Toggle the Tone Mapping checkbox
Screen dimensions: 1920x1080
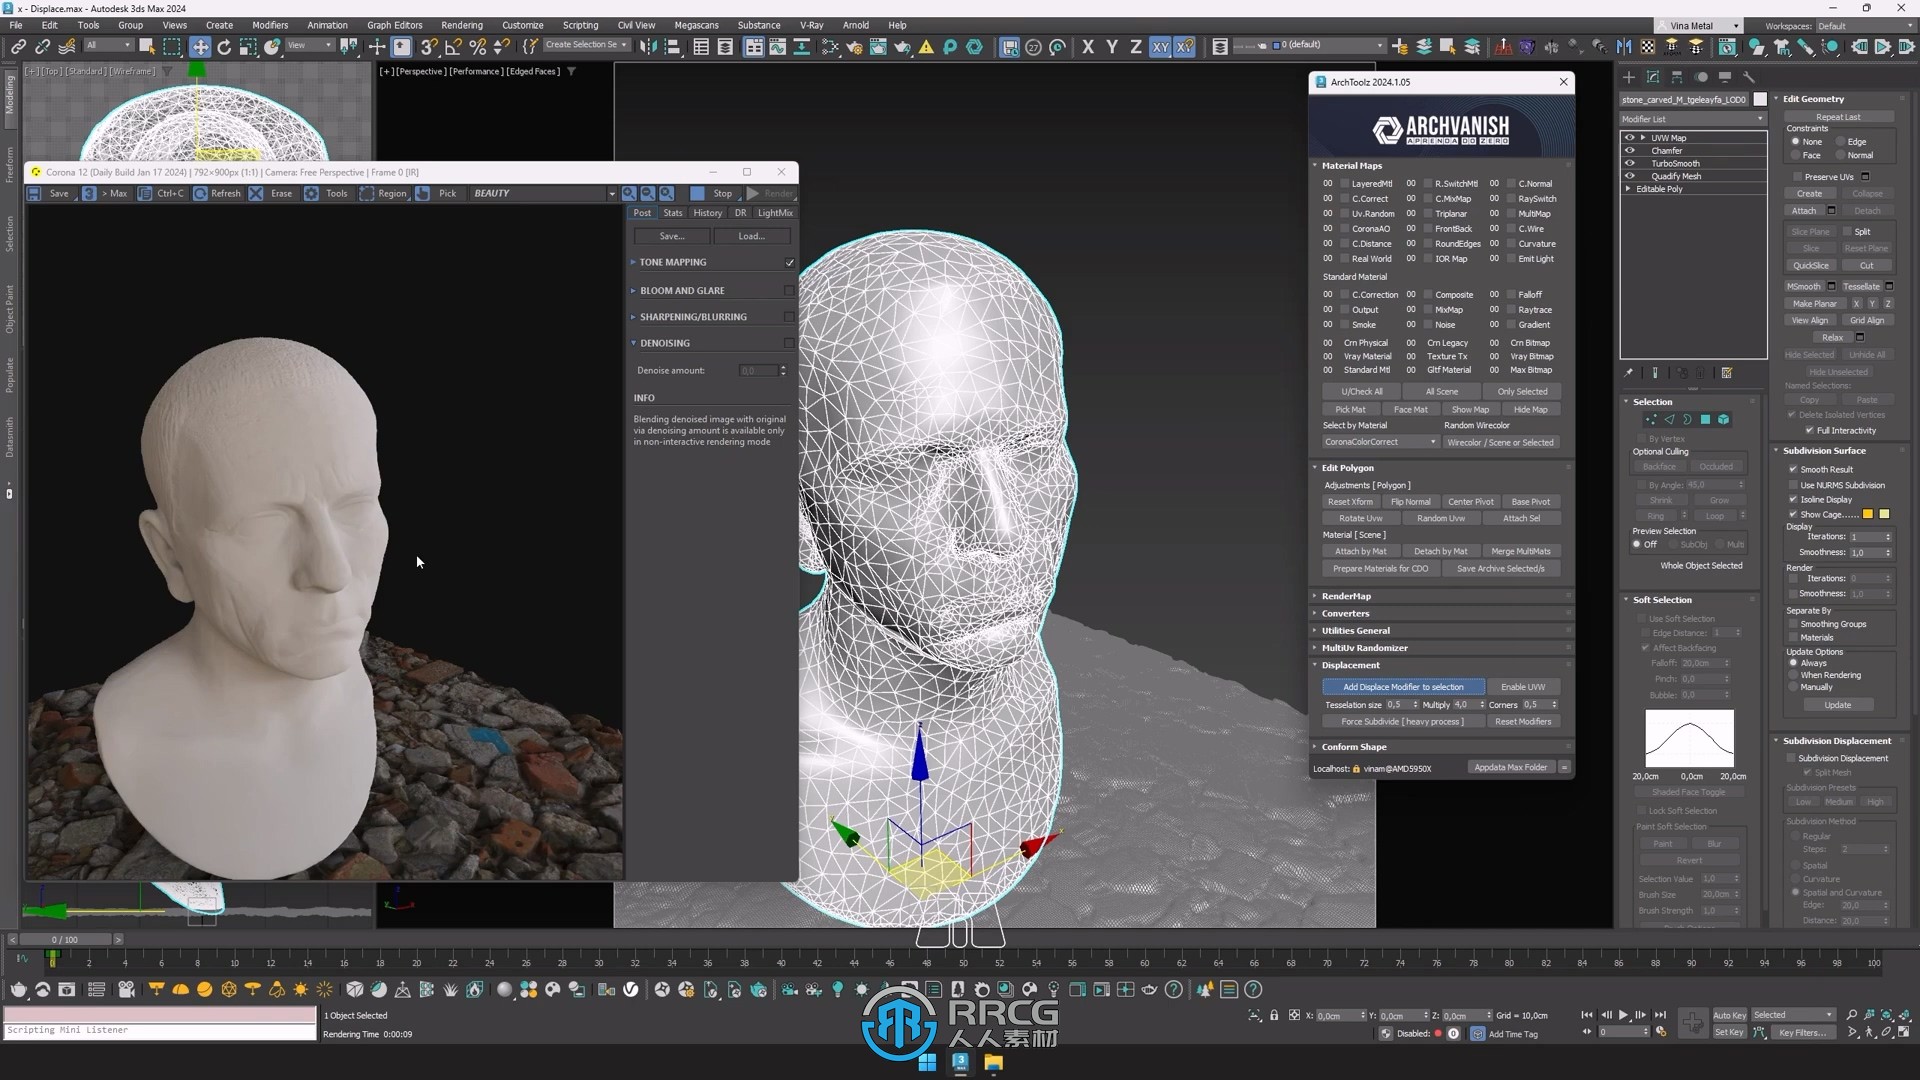(790, 263)
